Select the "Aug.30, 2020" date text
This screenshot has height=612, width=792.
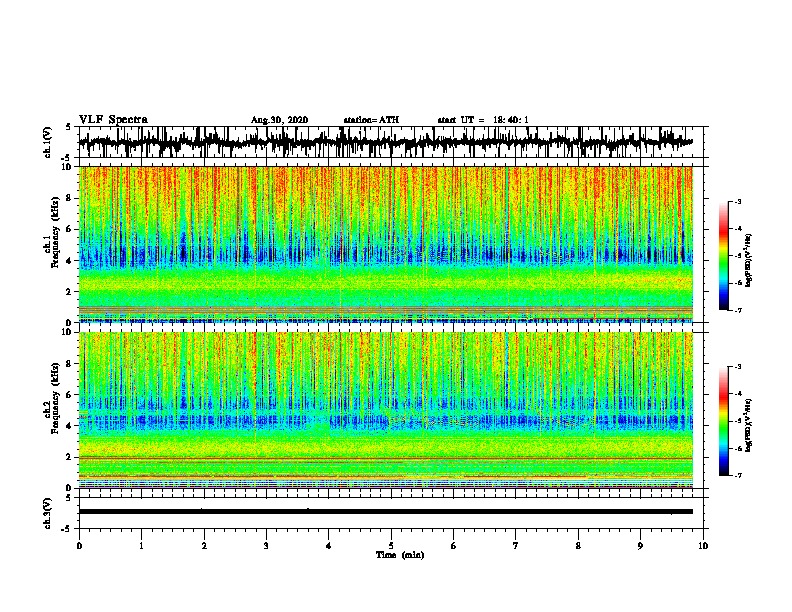coord(279,120)
